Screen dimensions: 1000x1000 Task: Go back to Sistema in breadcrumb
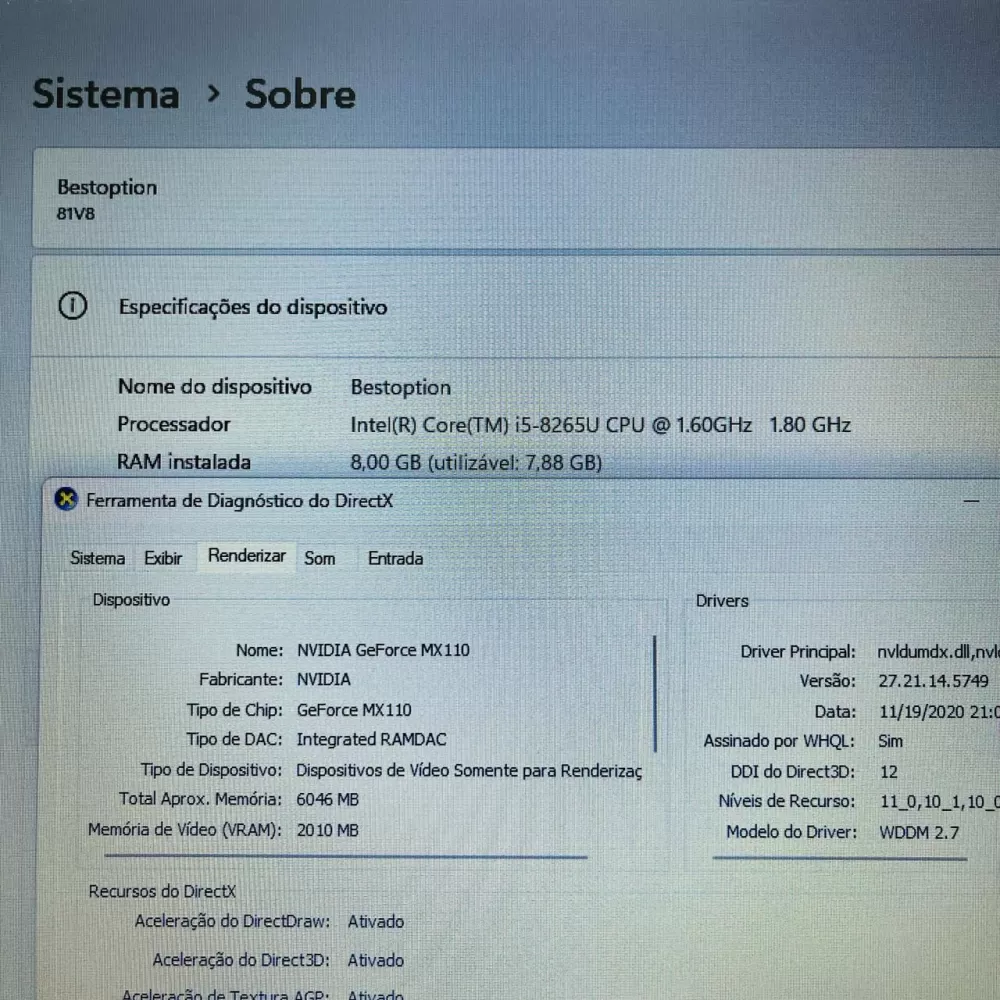(106, 94)
